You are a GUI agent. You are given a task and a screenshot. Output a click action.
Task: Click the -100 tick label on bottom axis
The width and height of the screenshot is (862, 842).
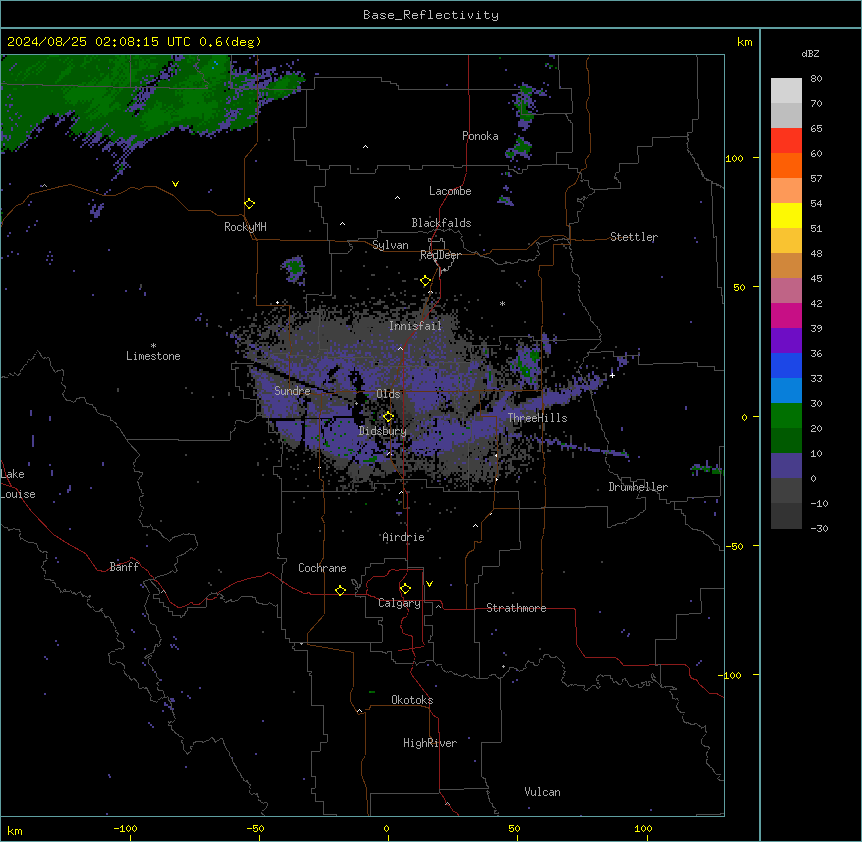[x=125, y=828]
